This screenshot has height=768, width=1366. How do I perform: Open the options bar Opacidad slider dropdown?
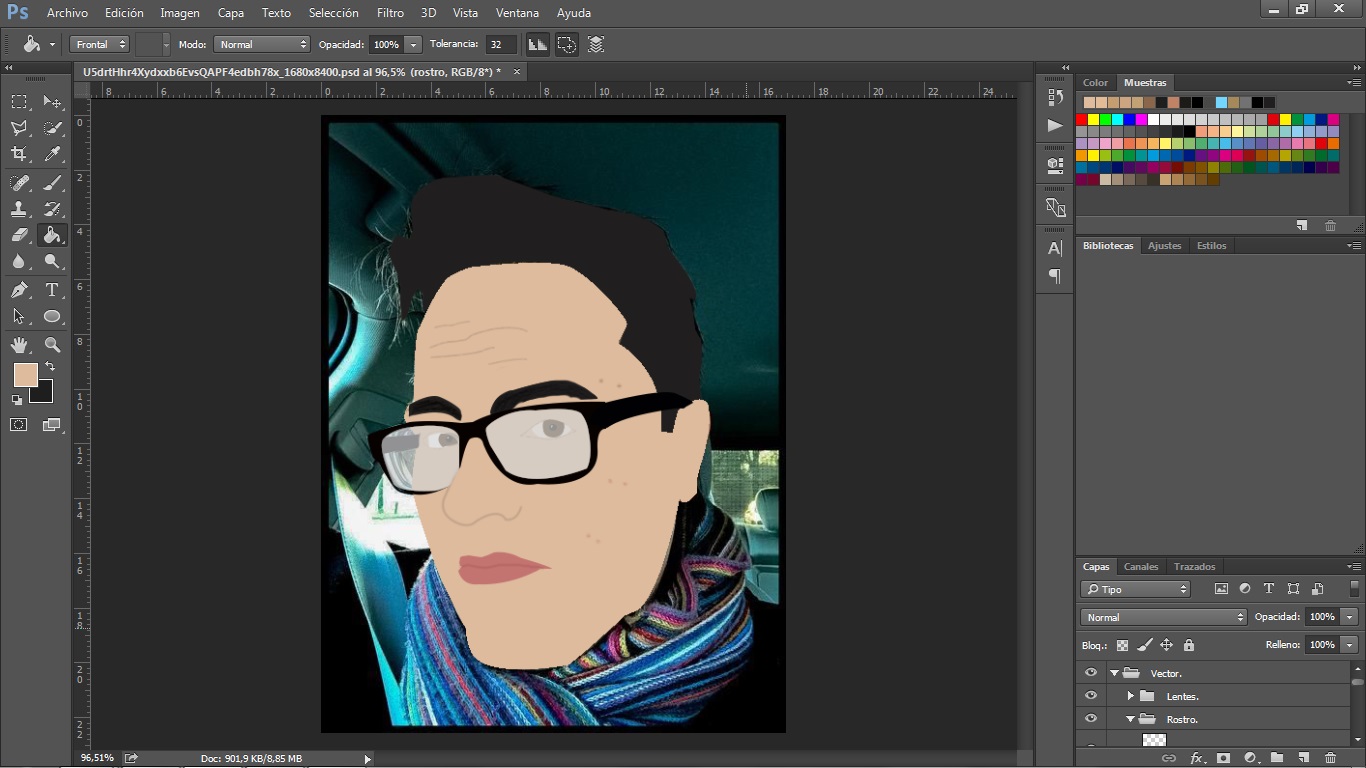point(413,44)
